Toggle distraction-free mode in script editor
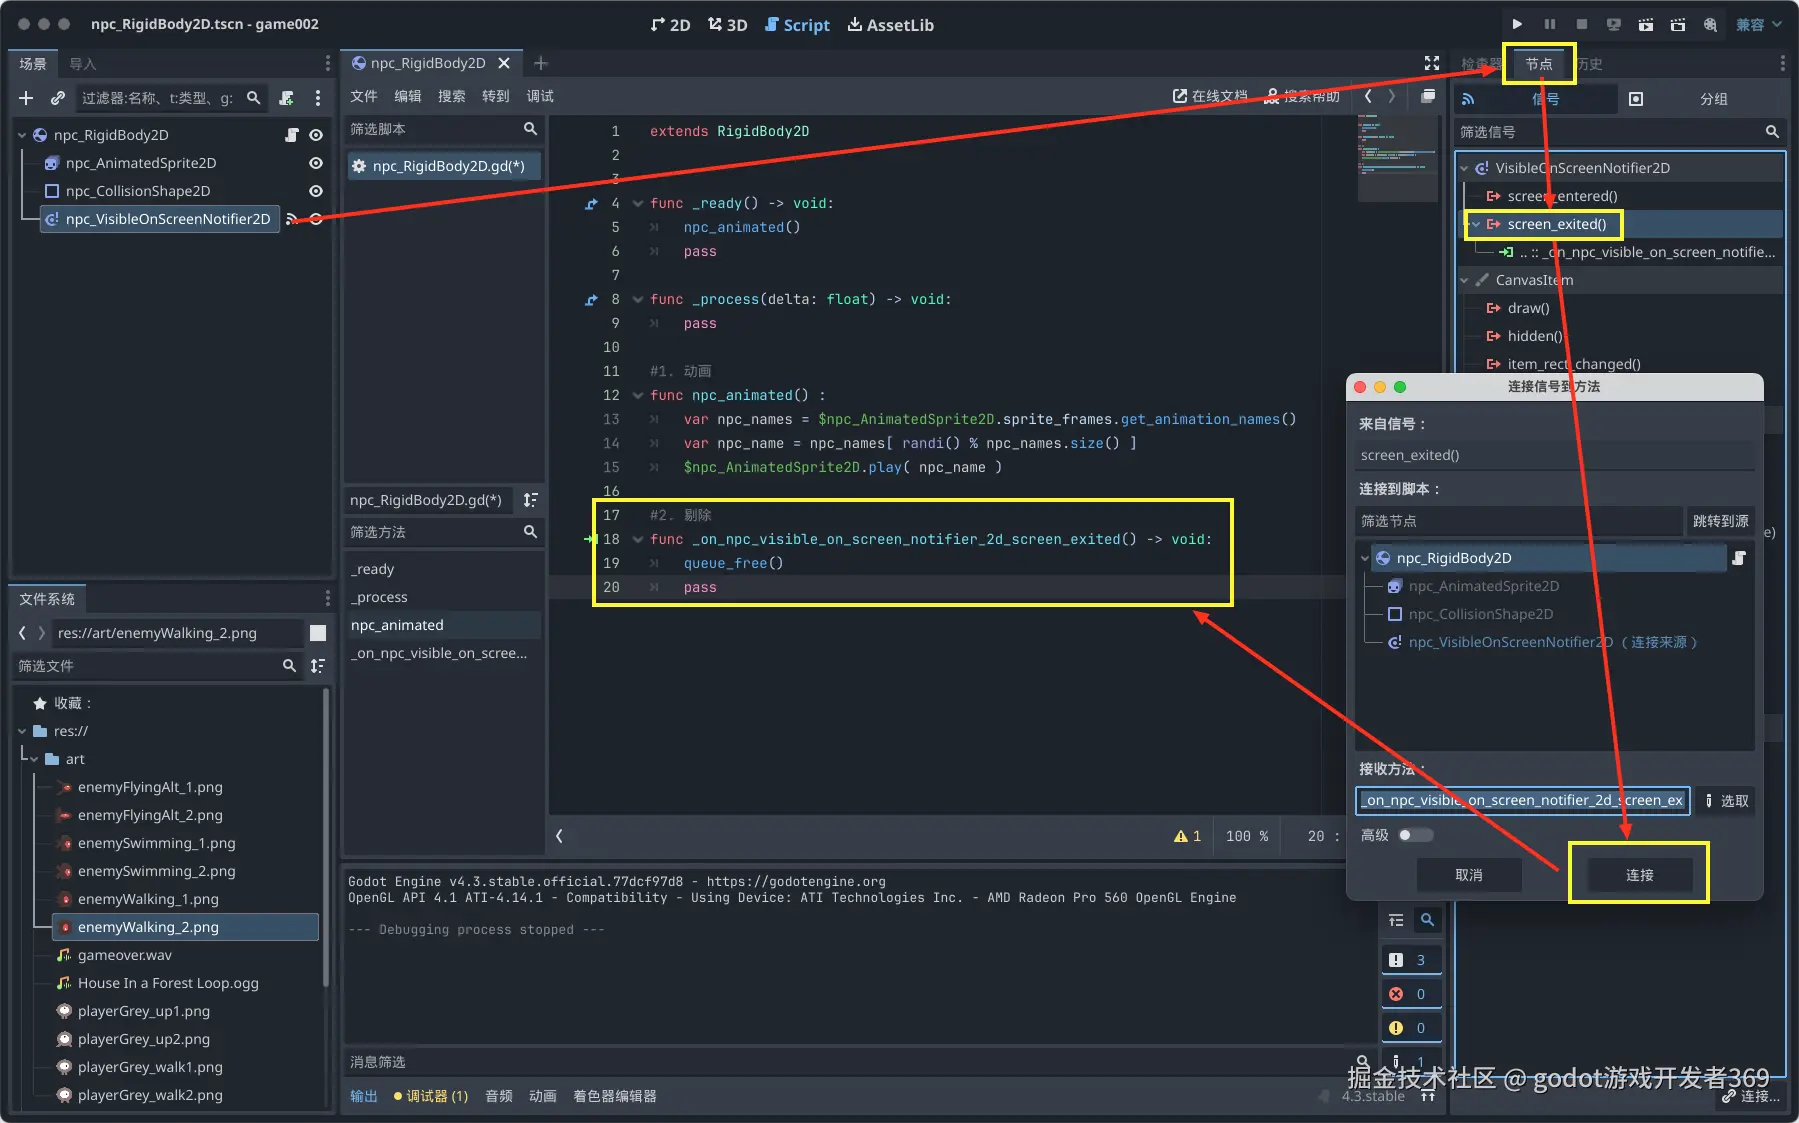 coord(1432,63)
